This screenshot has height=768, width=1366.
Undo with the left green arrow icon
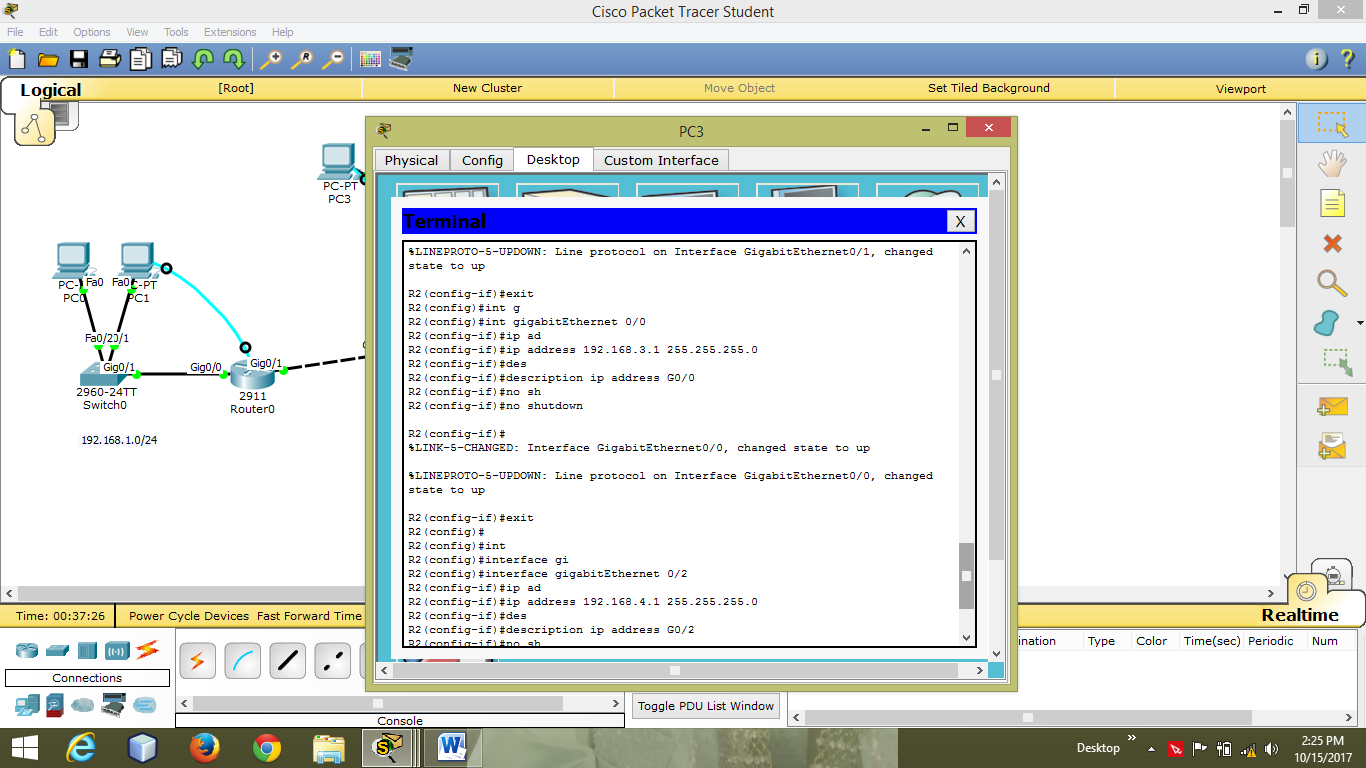click(x=203, y=59)
